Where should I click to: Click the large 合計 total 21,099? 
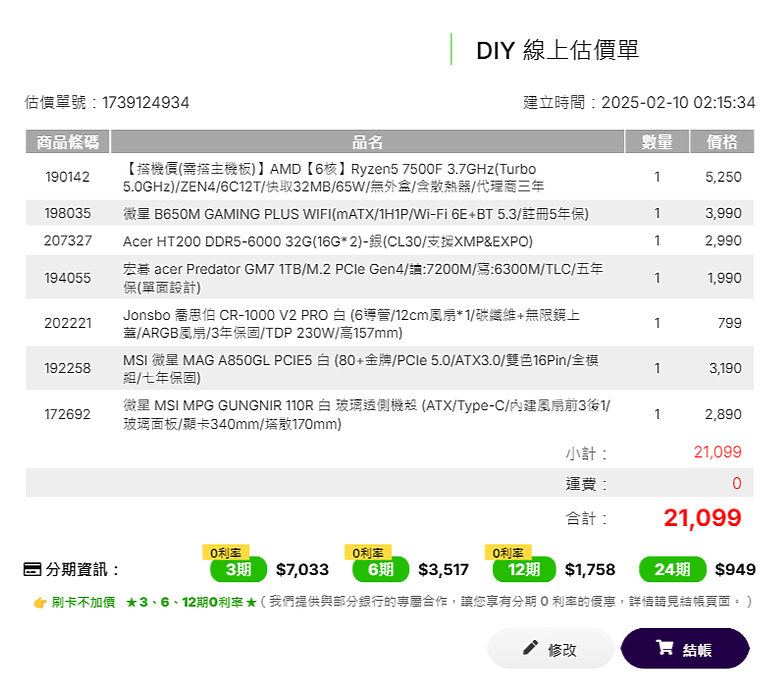click(x=702, y=518)
